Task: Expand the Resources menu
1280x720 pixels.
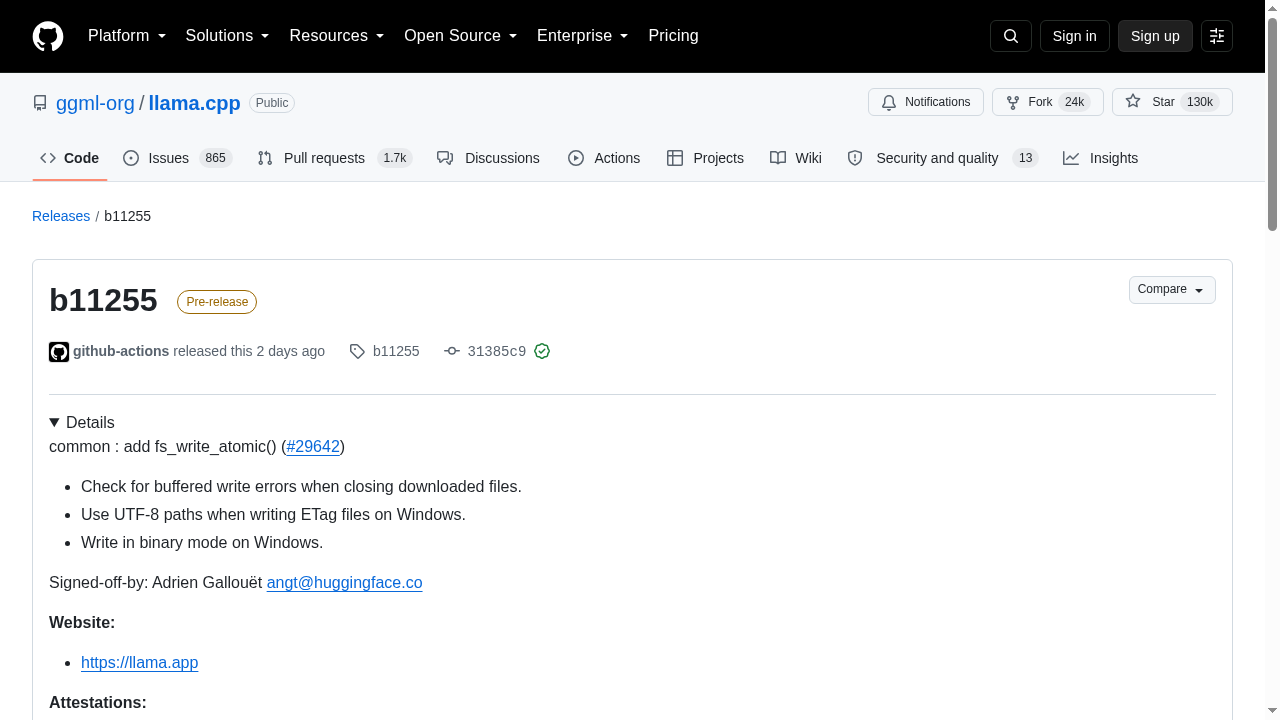Action: pos(337,36)
